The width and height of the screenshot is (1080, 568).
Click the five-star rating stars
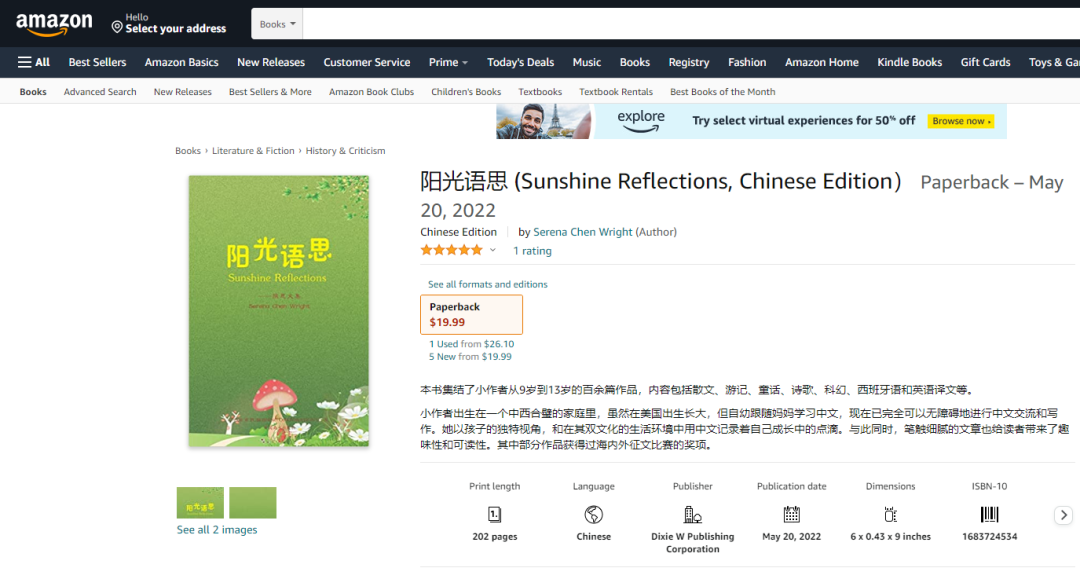click(452, 250)
